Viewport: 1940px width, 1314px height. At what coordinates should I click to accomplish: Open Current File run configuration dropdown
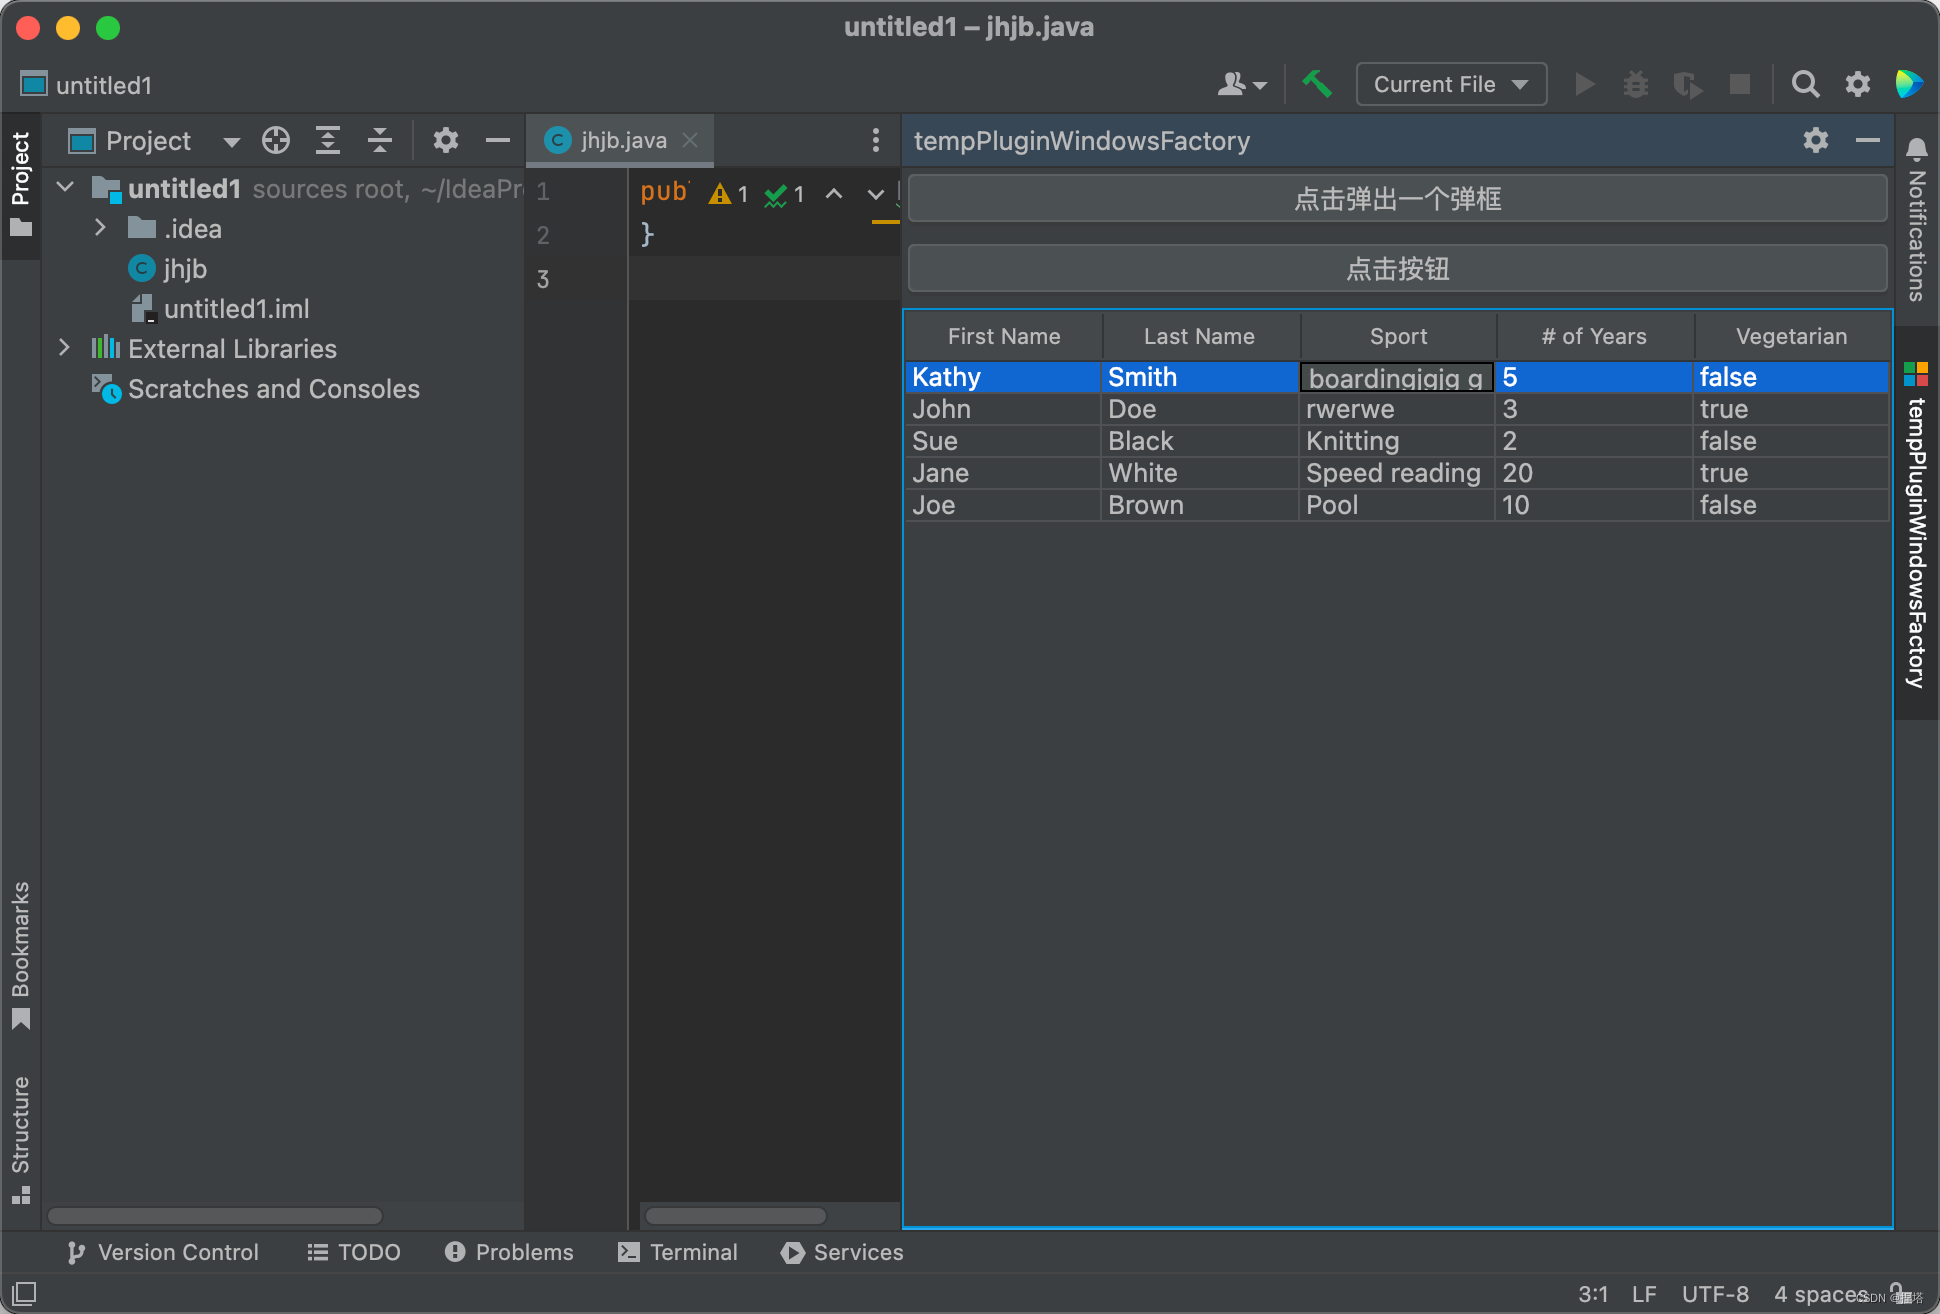pyautogui.click(x=1451, y=84)
